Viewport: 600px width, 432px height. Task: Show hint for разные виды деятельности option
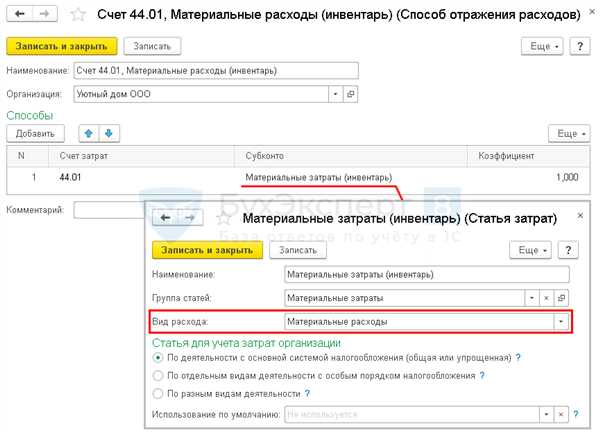[x=307, y=393]
